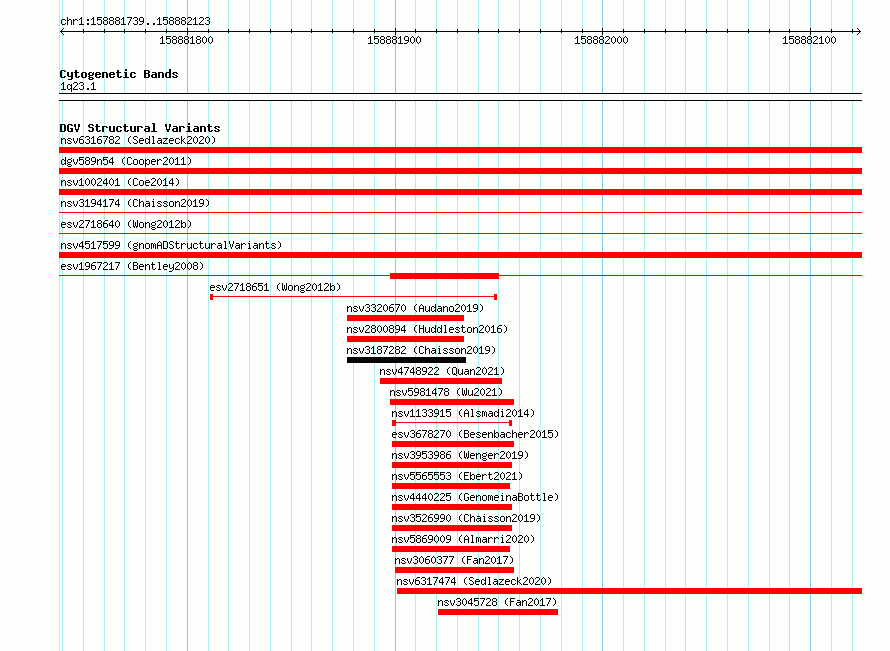The height and width of the screenshot is (651, 890).
Task: Click the red bar of nsv3045728 (Fan2017)
Action: 498,612
